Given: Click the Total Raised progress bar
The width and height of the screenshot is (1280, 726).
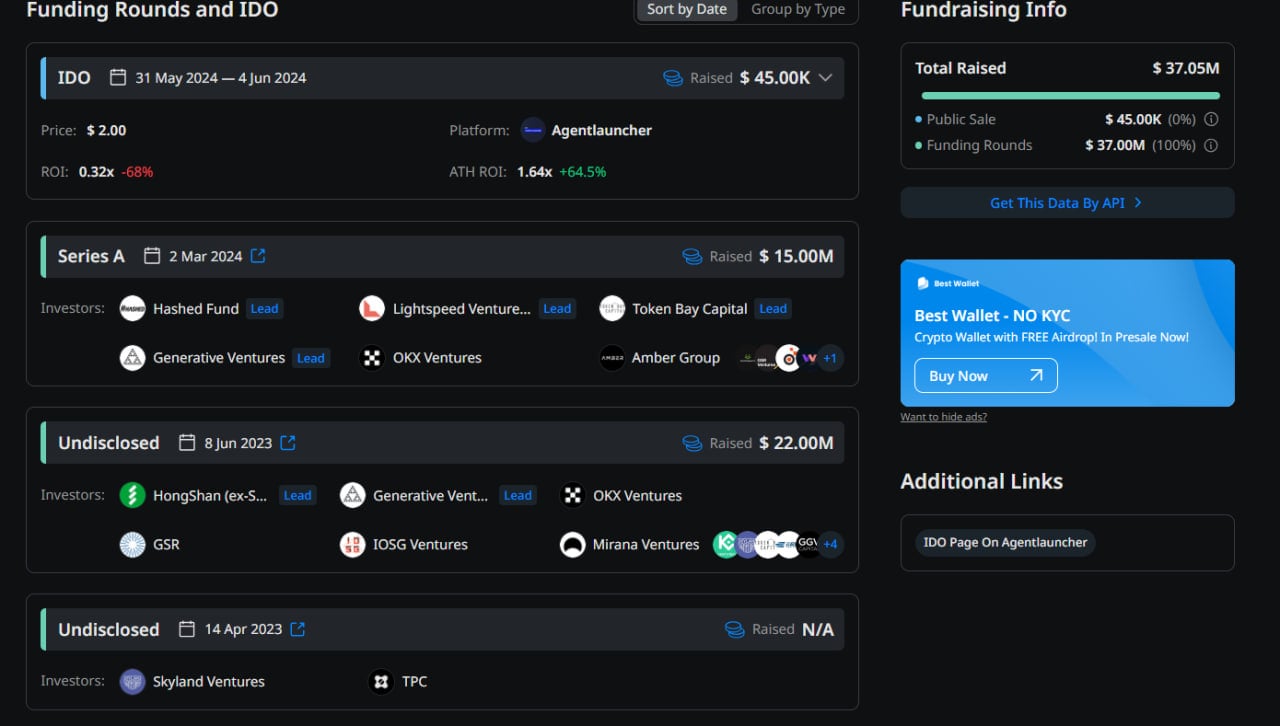Looking at the screenshot, I should pos(1070,96).
